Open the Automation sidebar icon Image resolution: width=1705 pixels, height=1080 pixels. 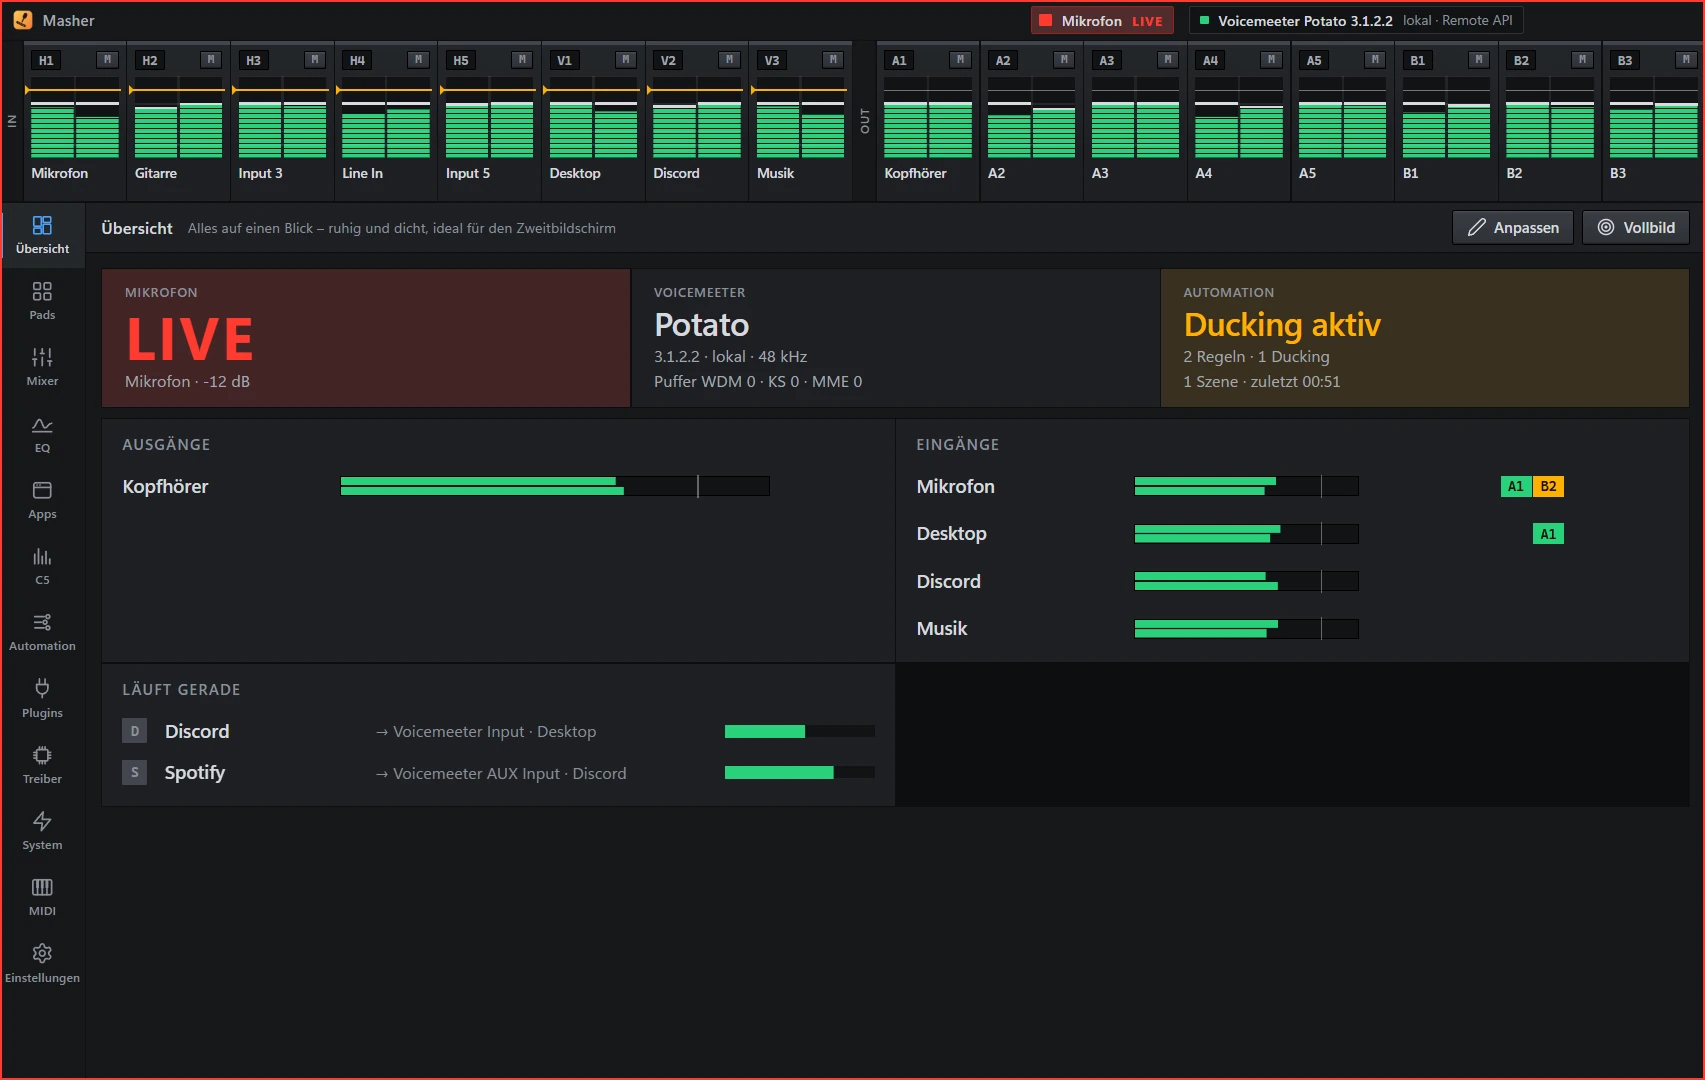[42, 622]
